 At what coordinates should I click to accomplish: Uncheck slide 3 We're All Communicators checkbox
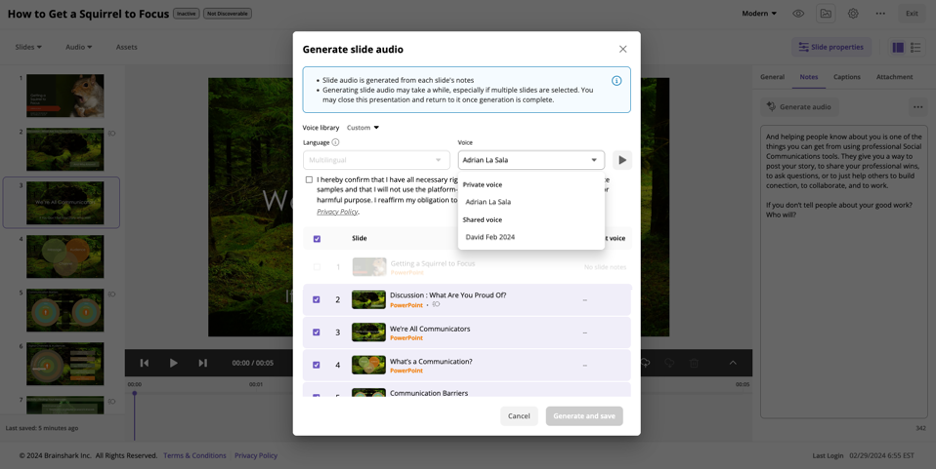tap(316, 332)
